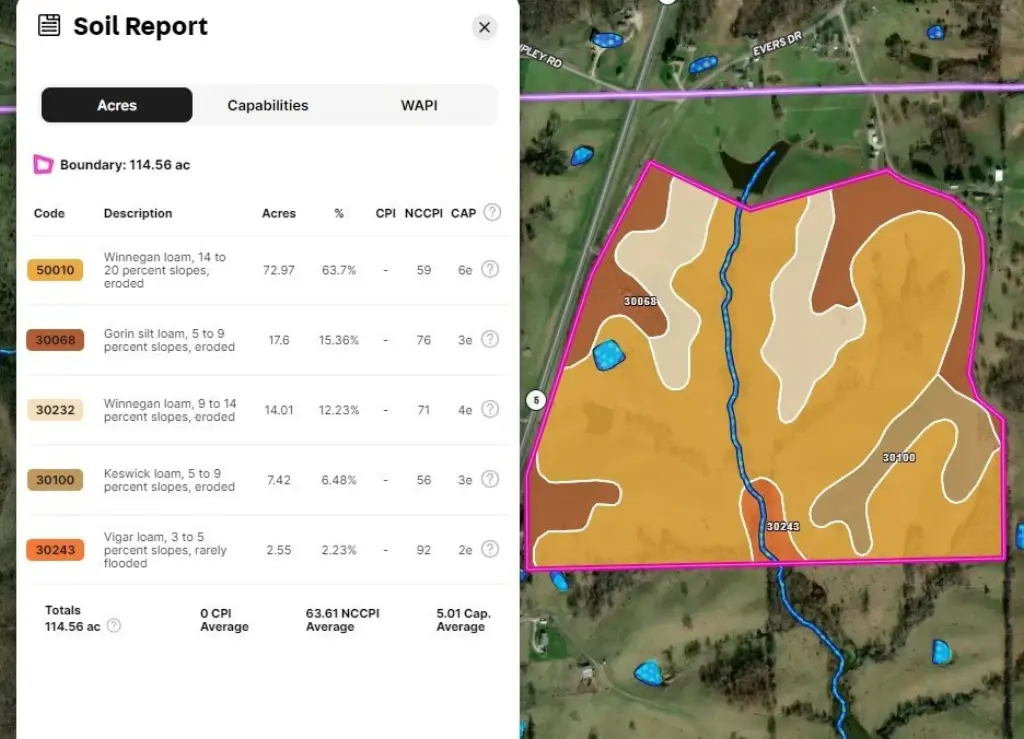Open help icon for soil 30232 row
Screen dimensions: 1024x739
(490, 410)
